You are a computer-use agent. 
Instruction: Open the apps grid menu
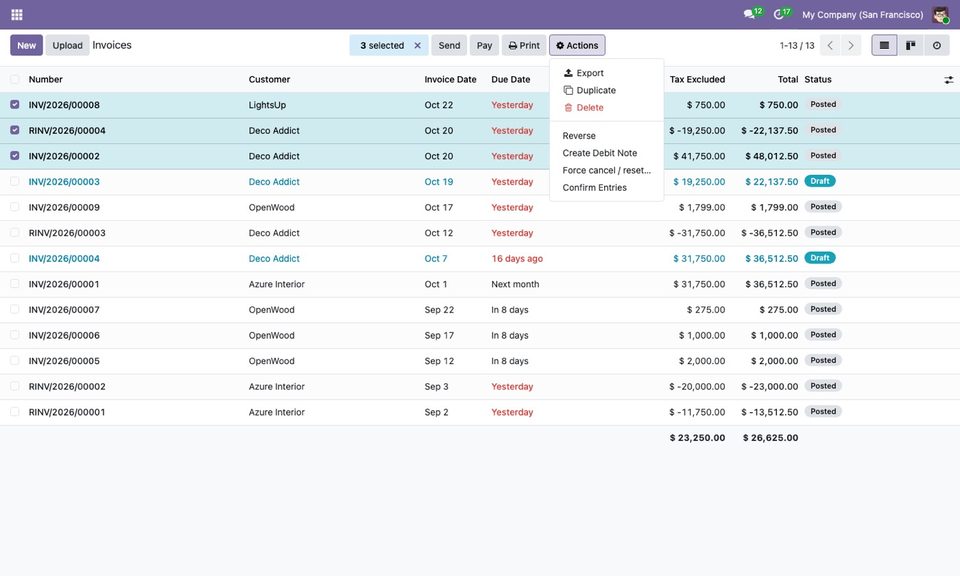[x=17, y=14]
